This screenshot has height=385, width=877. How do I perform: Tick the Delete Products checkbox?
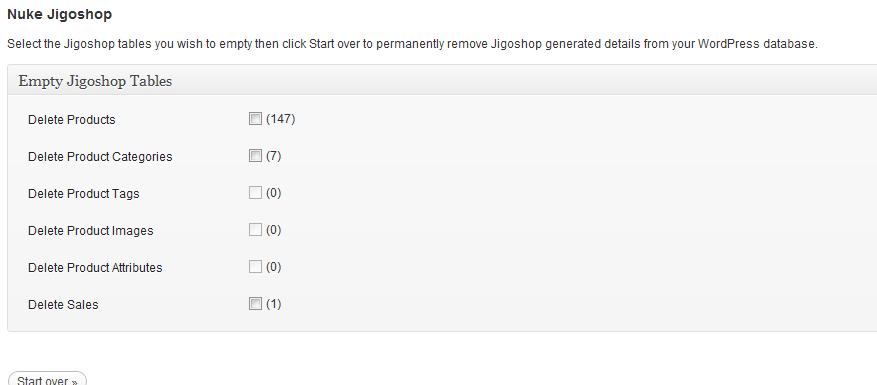pos(255,119)
